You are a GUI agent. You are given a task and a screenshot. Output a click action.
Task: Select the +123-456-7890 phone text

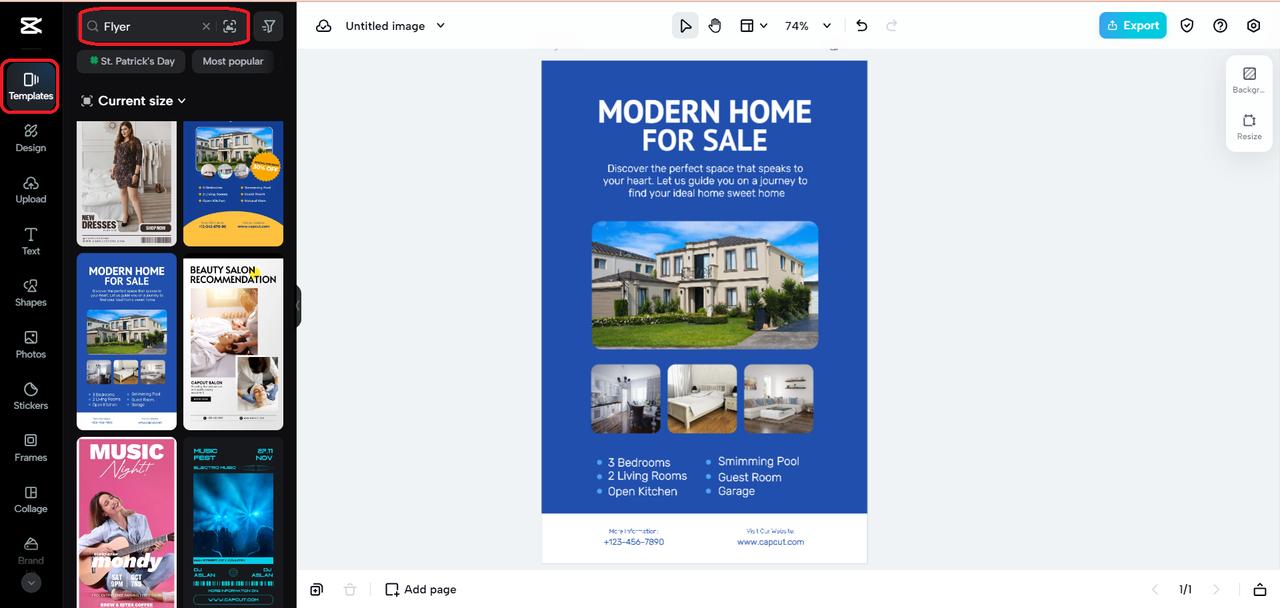634,542
